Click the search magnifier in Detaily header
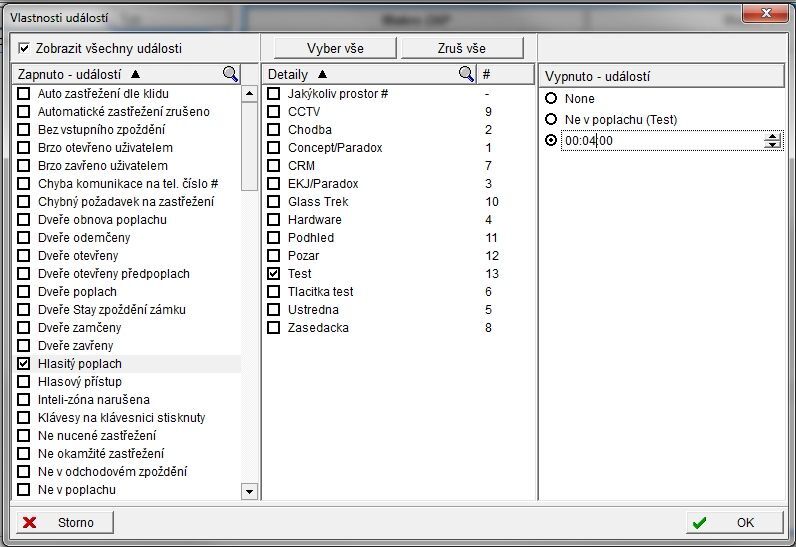 pos(466,74)
